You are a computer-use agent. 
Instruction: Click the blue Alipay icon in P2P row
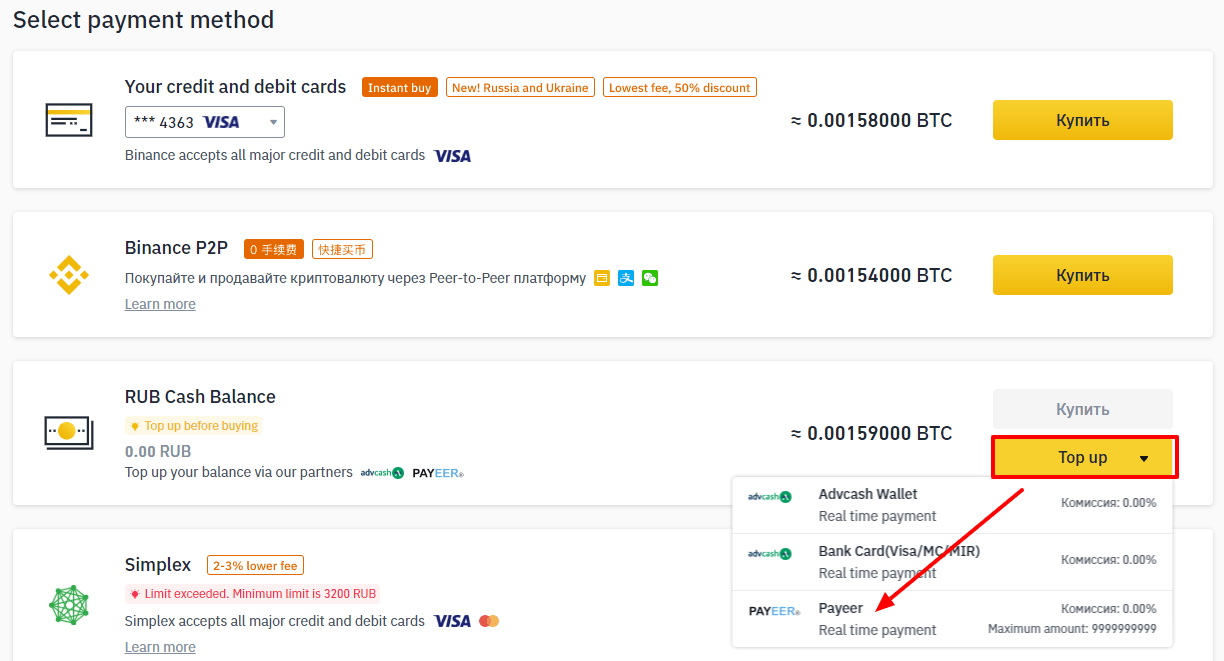(626, 278)
